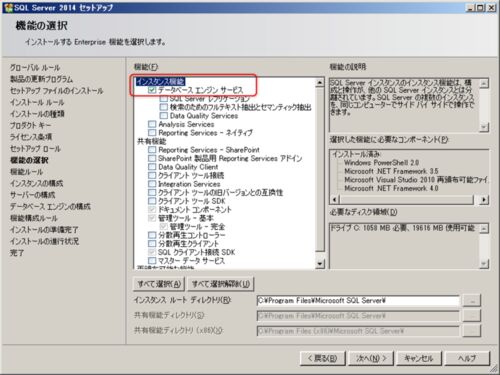The height and width of the screenshot is (375, 500).
Task: Go back with the 戻る(B) button
Action: click(322, 358)
